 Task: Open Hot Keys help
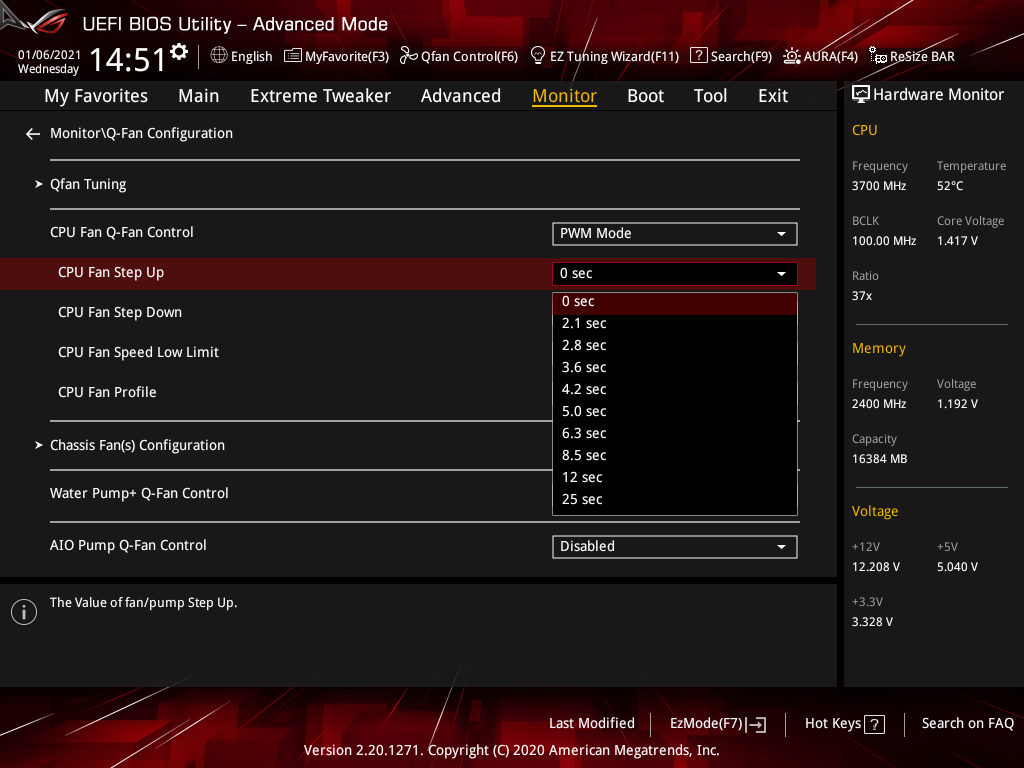coord(844,724)
